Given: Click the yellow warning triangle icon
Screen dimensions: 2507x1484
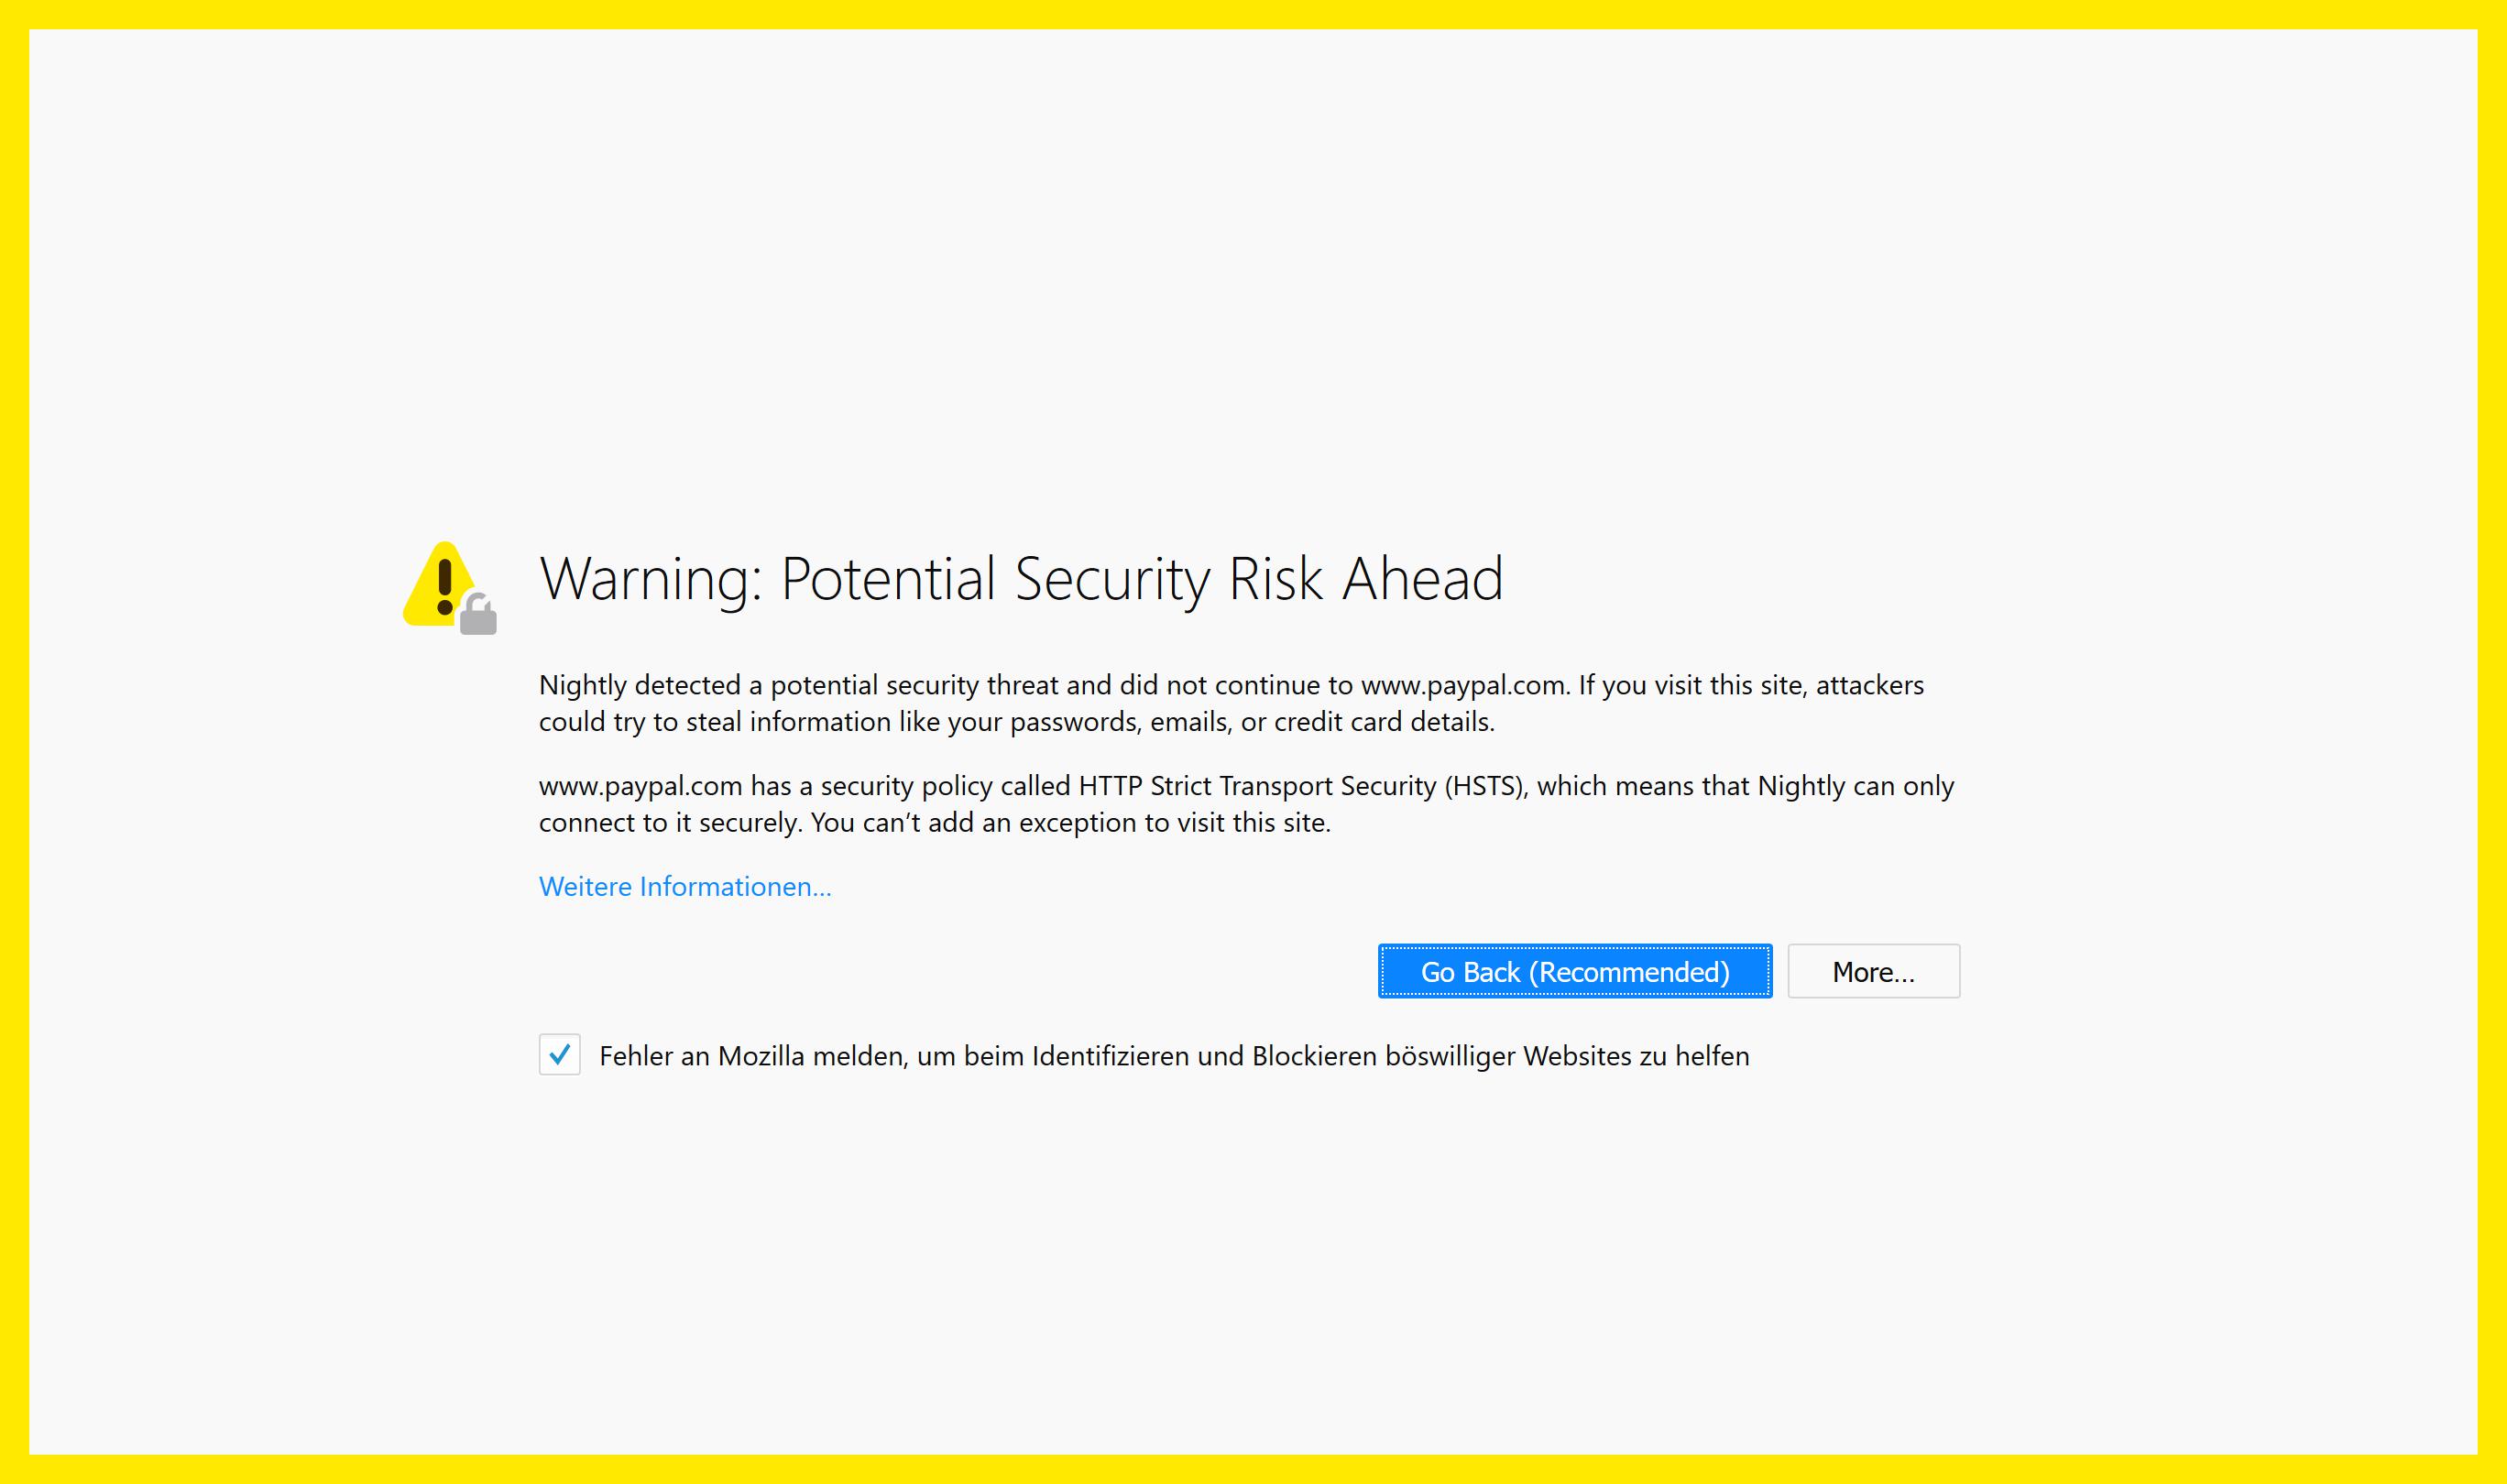Looking at the screenshot, I should pos(437,592).
